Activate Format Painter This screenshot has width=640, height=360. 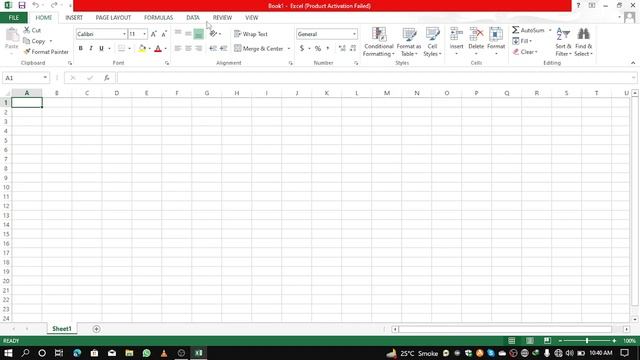pyautogui.click(x=46, y=52)
